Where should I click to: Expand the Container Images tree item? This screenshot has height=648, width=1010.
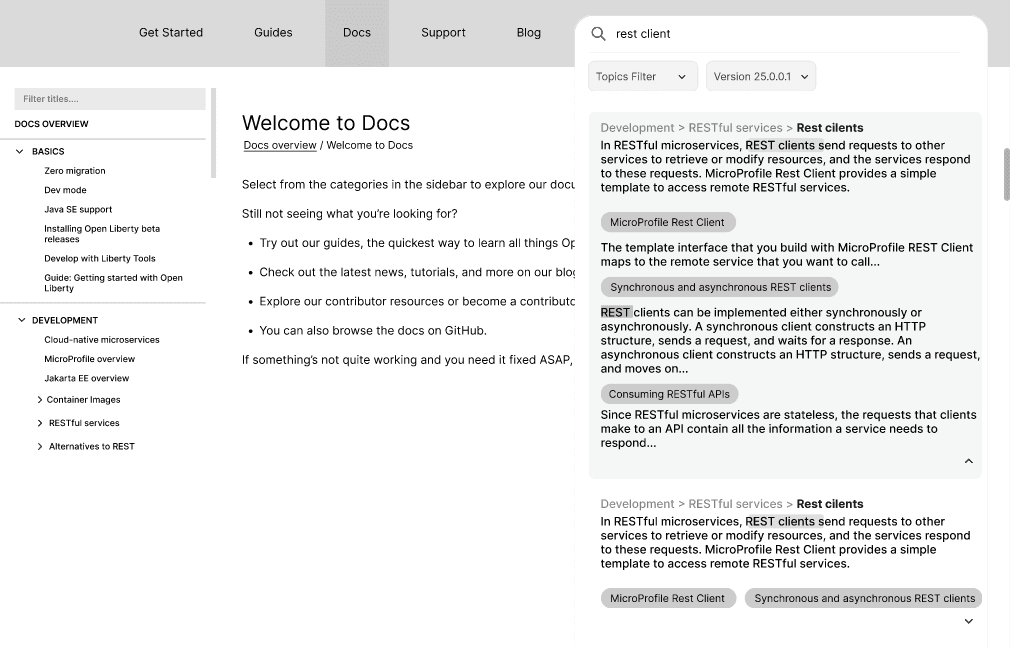click(40, 400)
